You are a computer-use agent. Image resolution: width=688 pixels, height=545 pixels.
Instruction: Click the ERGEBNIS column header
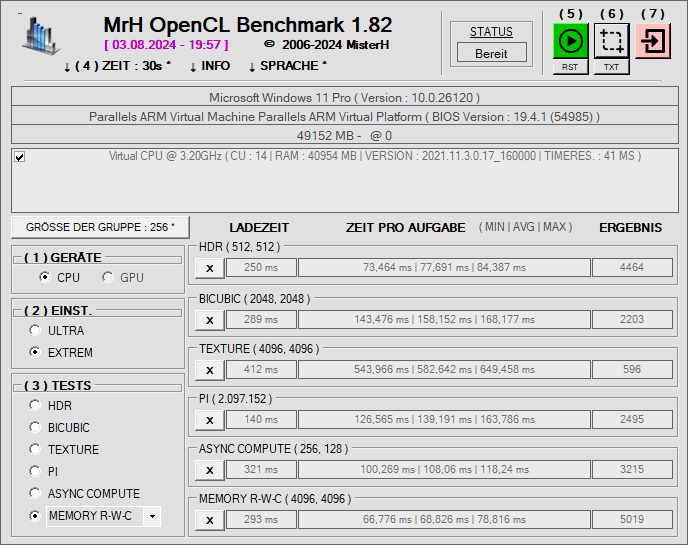pyautogui.click(x=631, y=227)
